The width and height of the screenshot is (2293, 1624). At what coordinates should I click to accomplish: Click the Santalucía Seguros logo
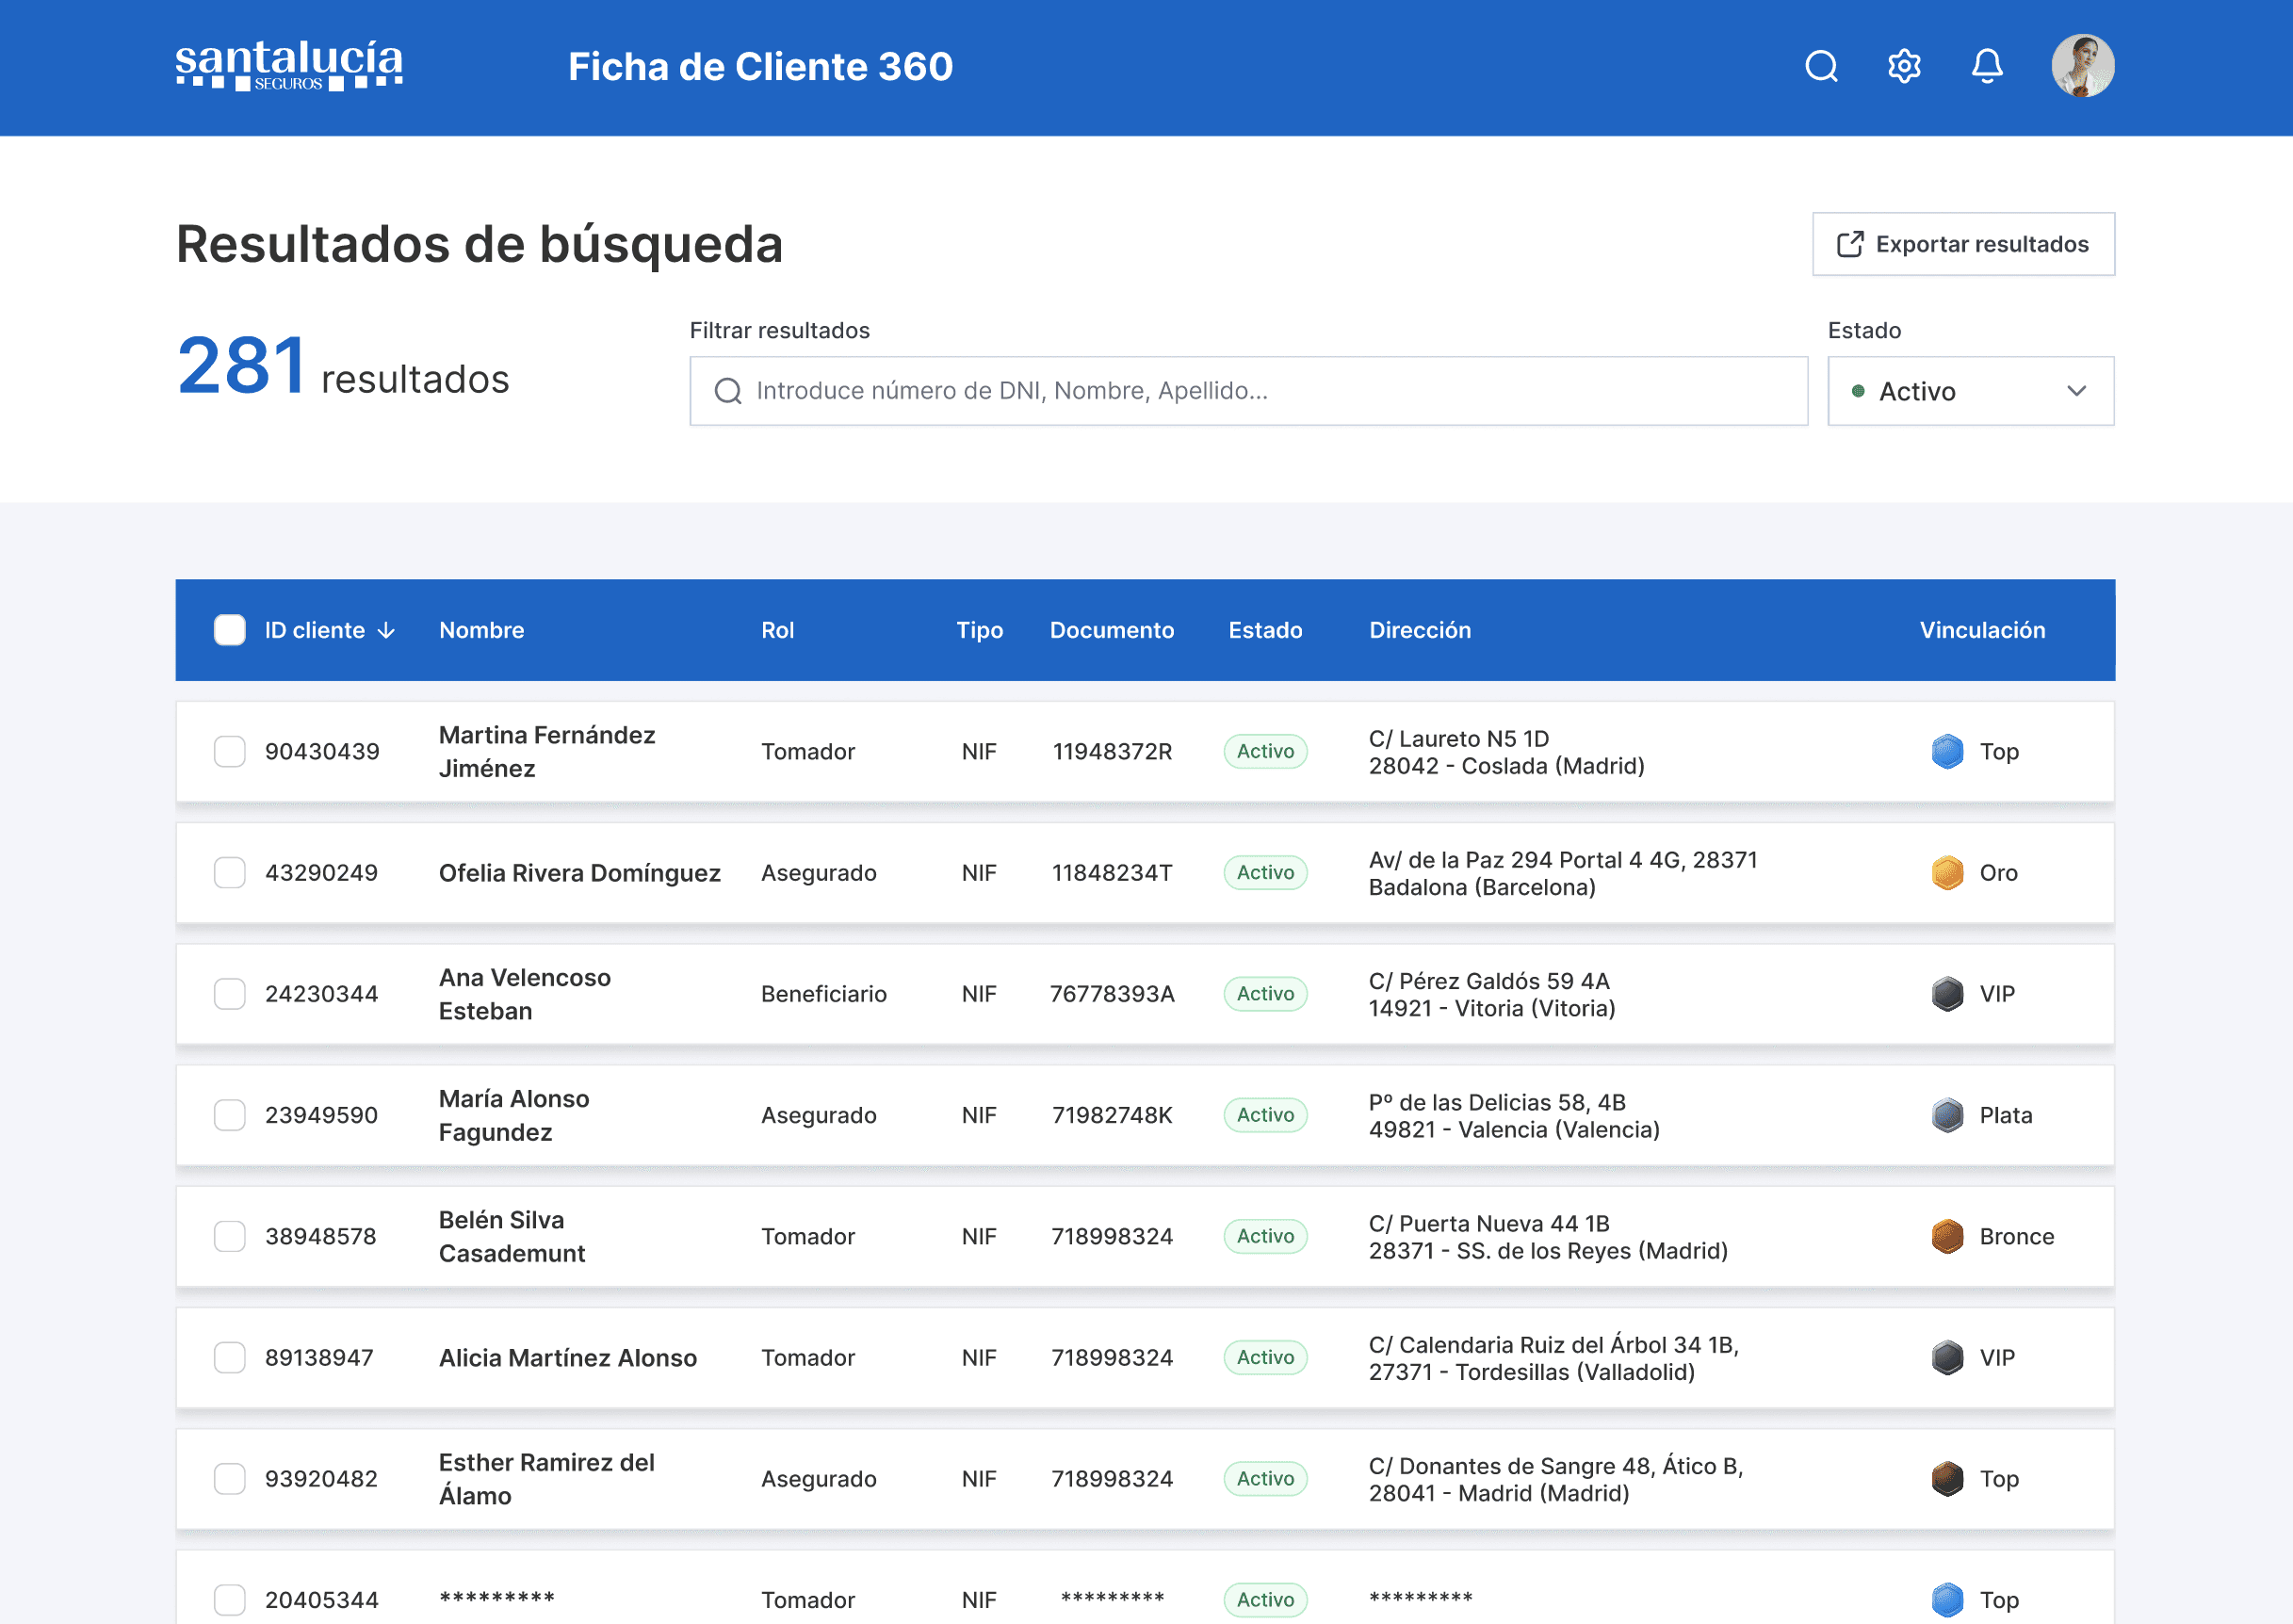[289, 66]
